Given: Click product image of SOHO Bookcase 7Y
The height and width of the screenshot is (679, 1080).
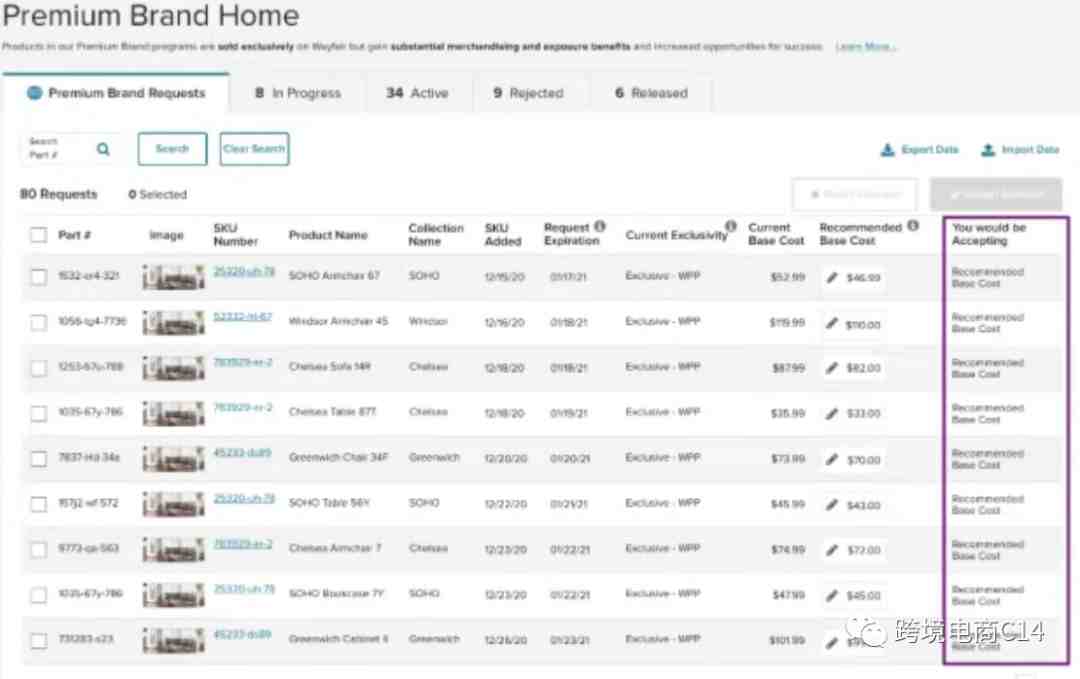Looking at the screenshot, I should (174, 595).
